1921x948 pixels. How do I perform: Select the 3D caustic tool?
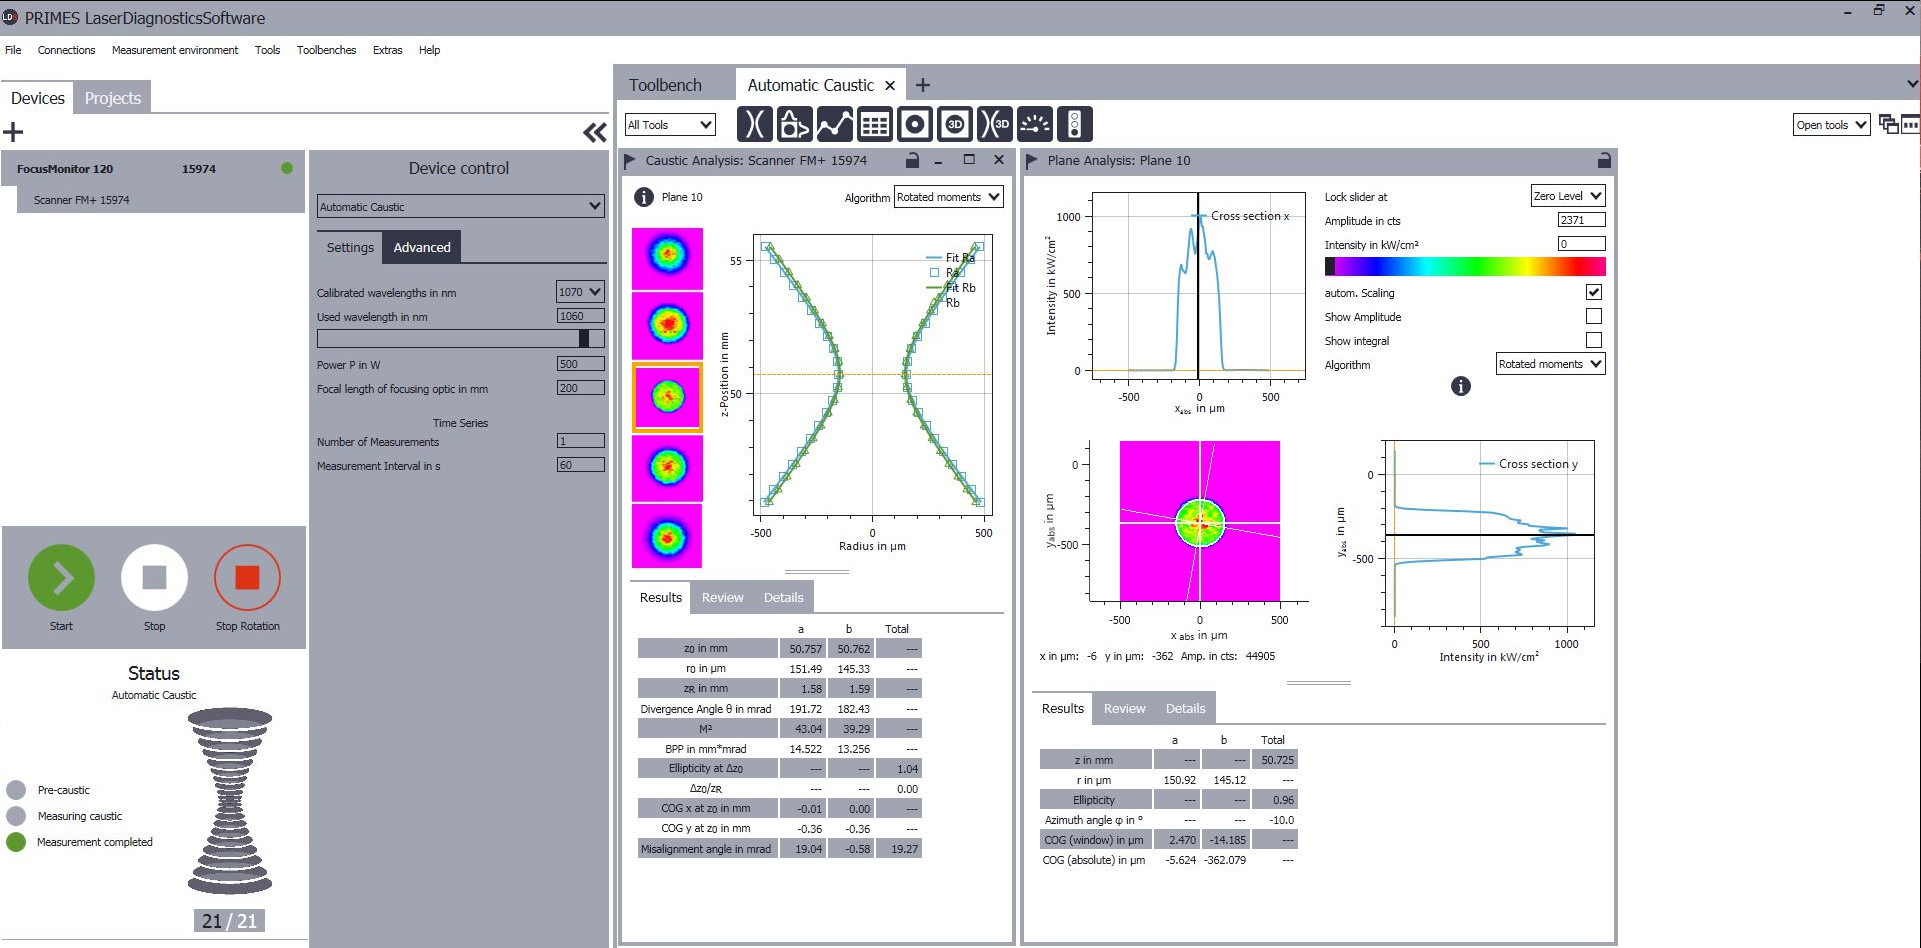[x=995, y=123]
